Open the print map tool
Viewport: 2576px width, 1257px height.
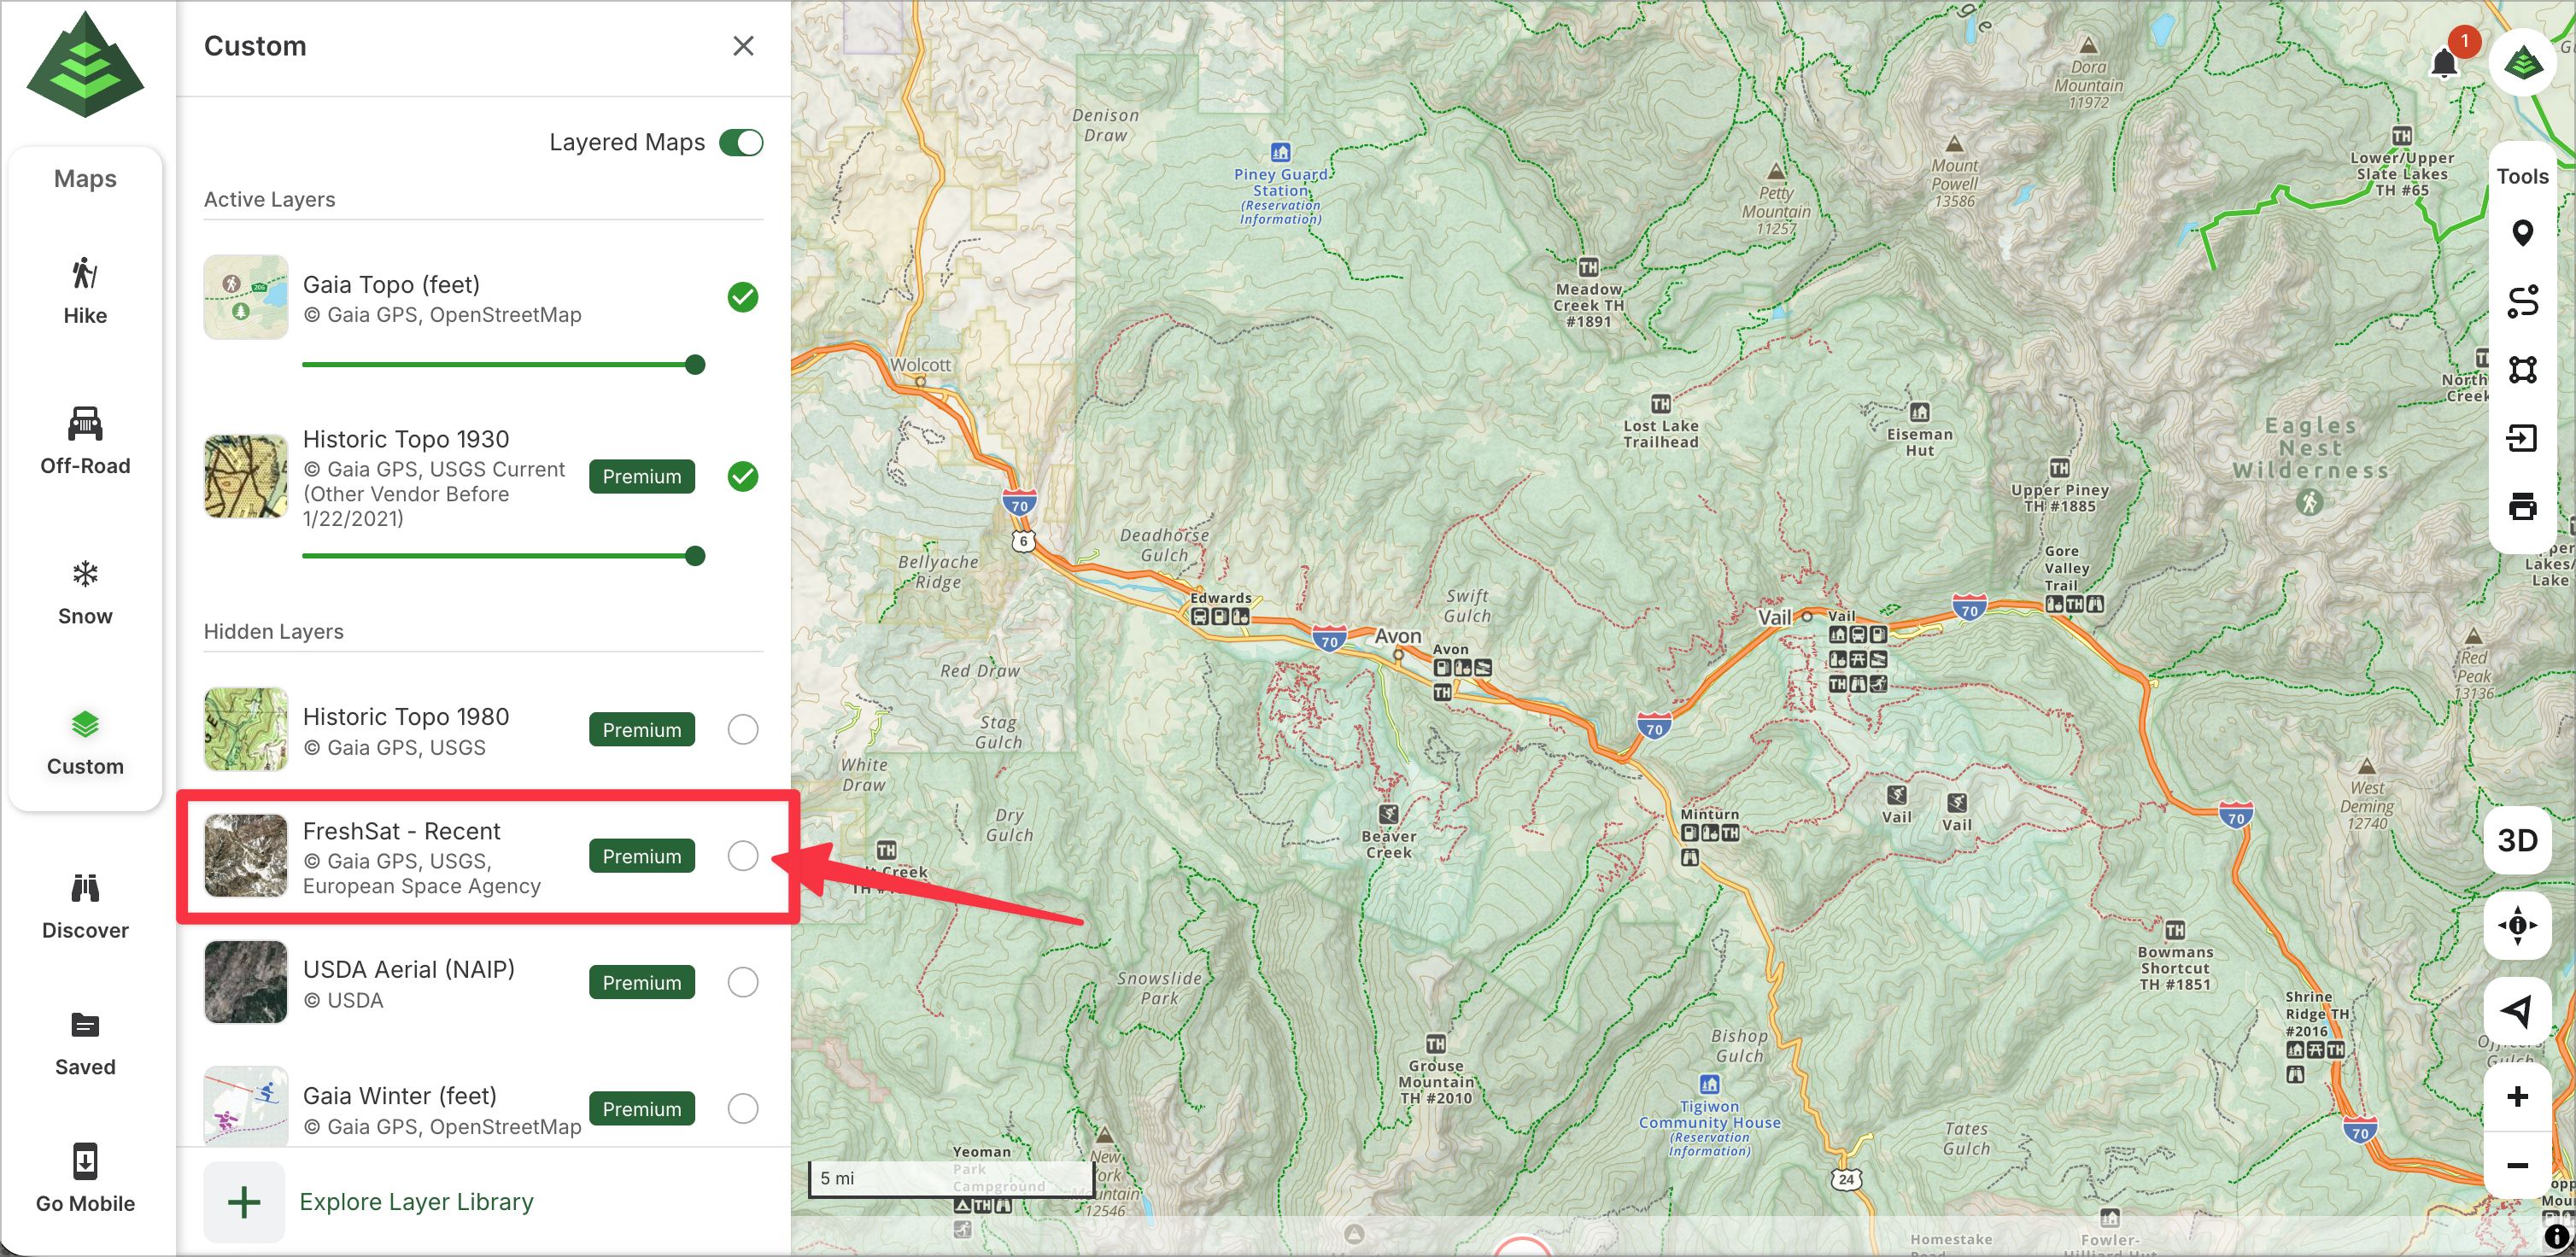click(2521, 506)
